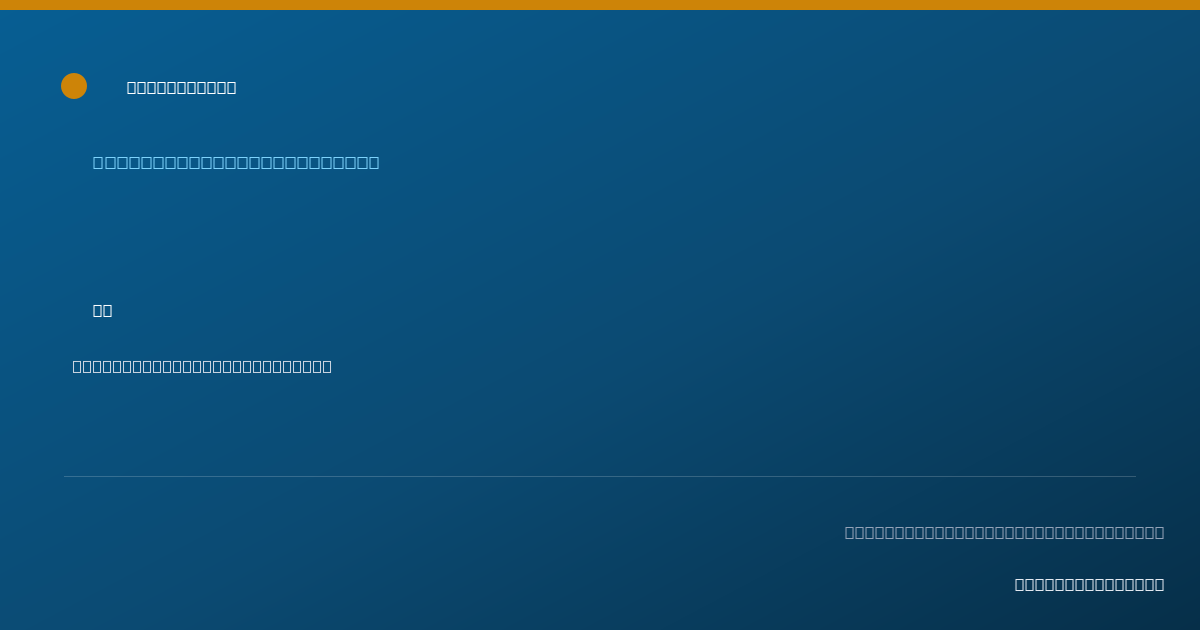Open the long gray footer text line
Image resolution: width=1200 pixels, height=630 pixels.
[1004, 532]
